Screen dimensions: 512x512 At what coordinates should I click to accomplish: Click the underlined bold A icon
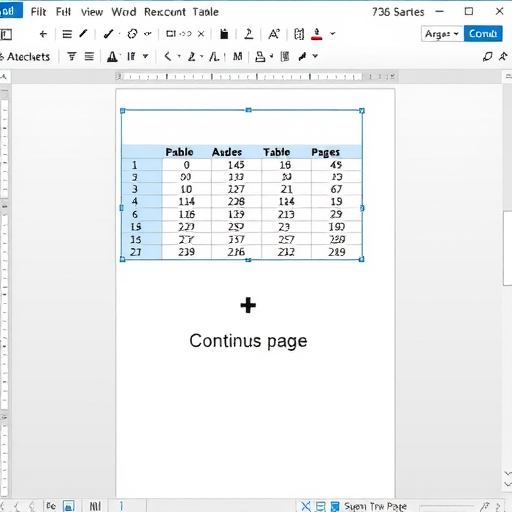[112, 57]
